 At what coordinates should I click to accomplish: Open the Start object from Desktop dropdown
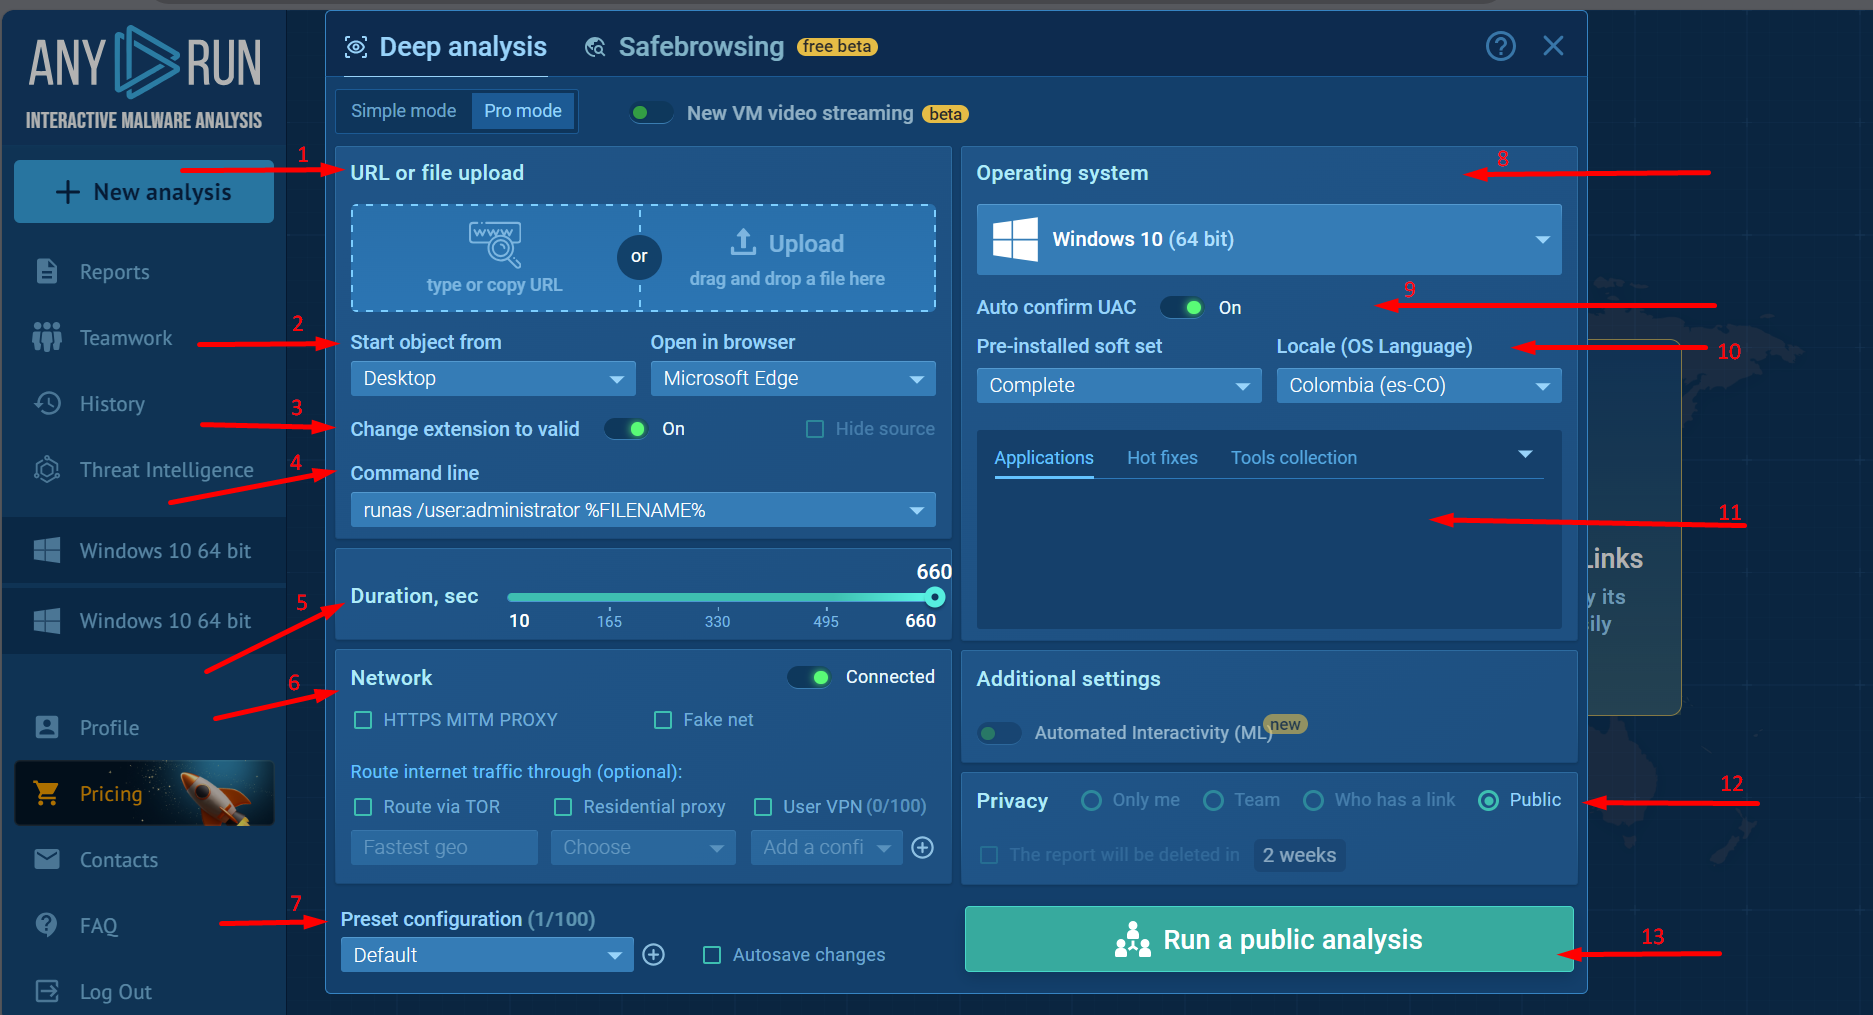pos(493,379)
